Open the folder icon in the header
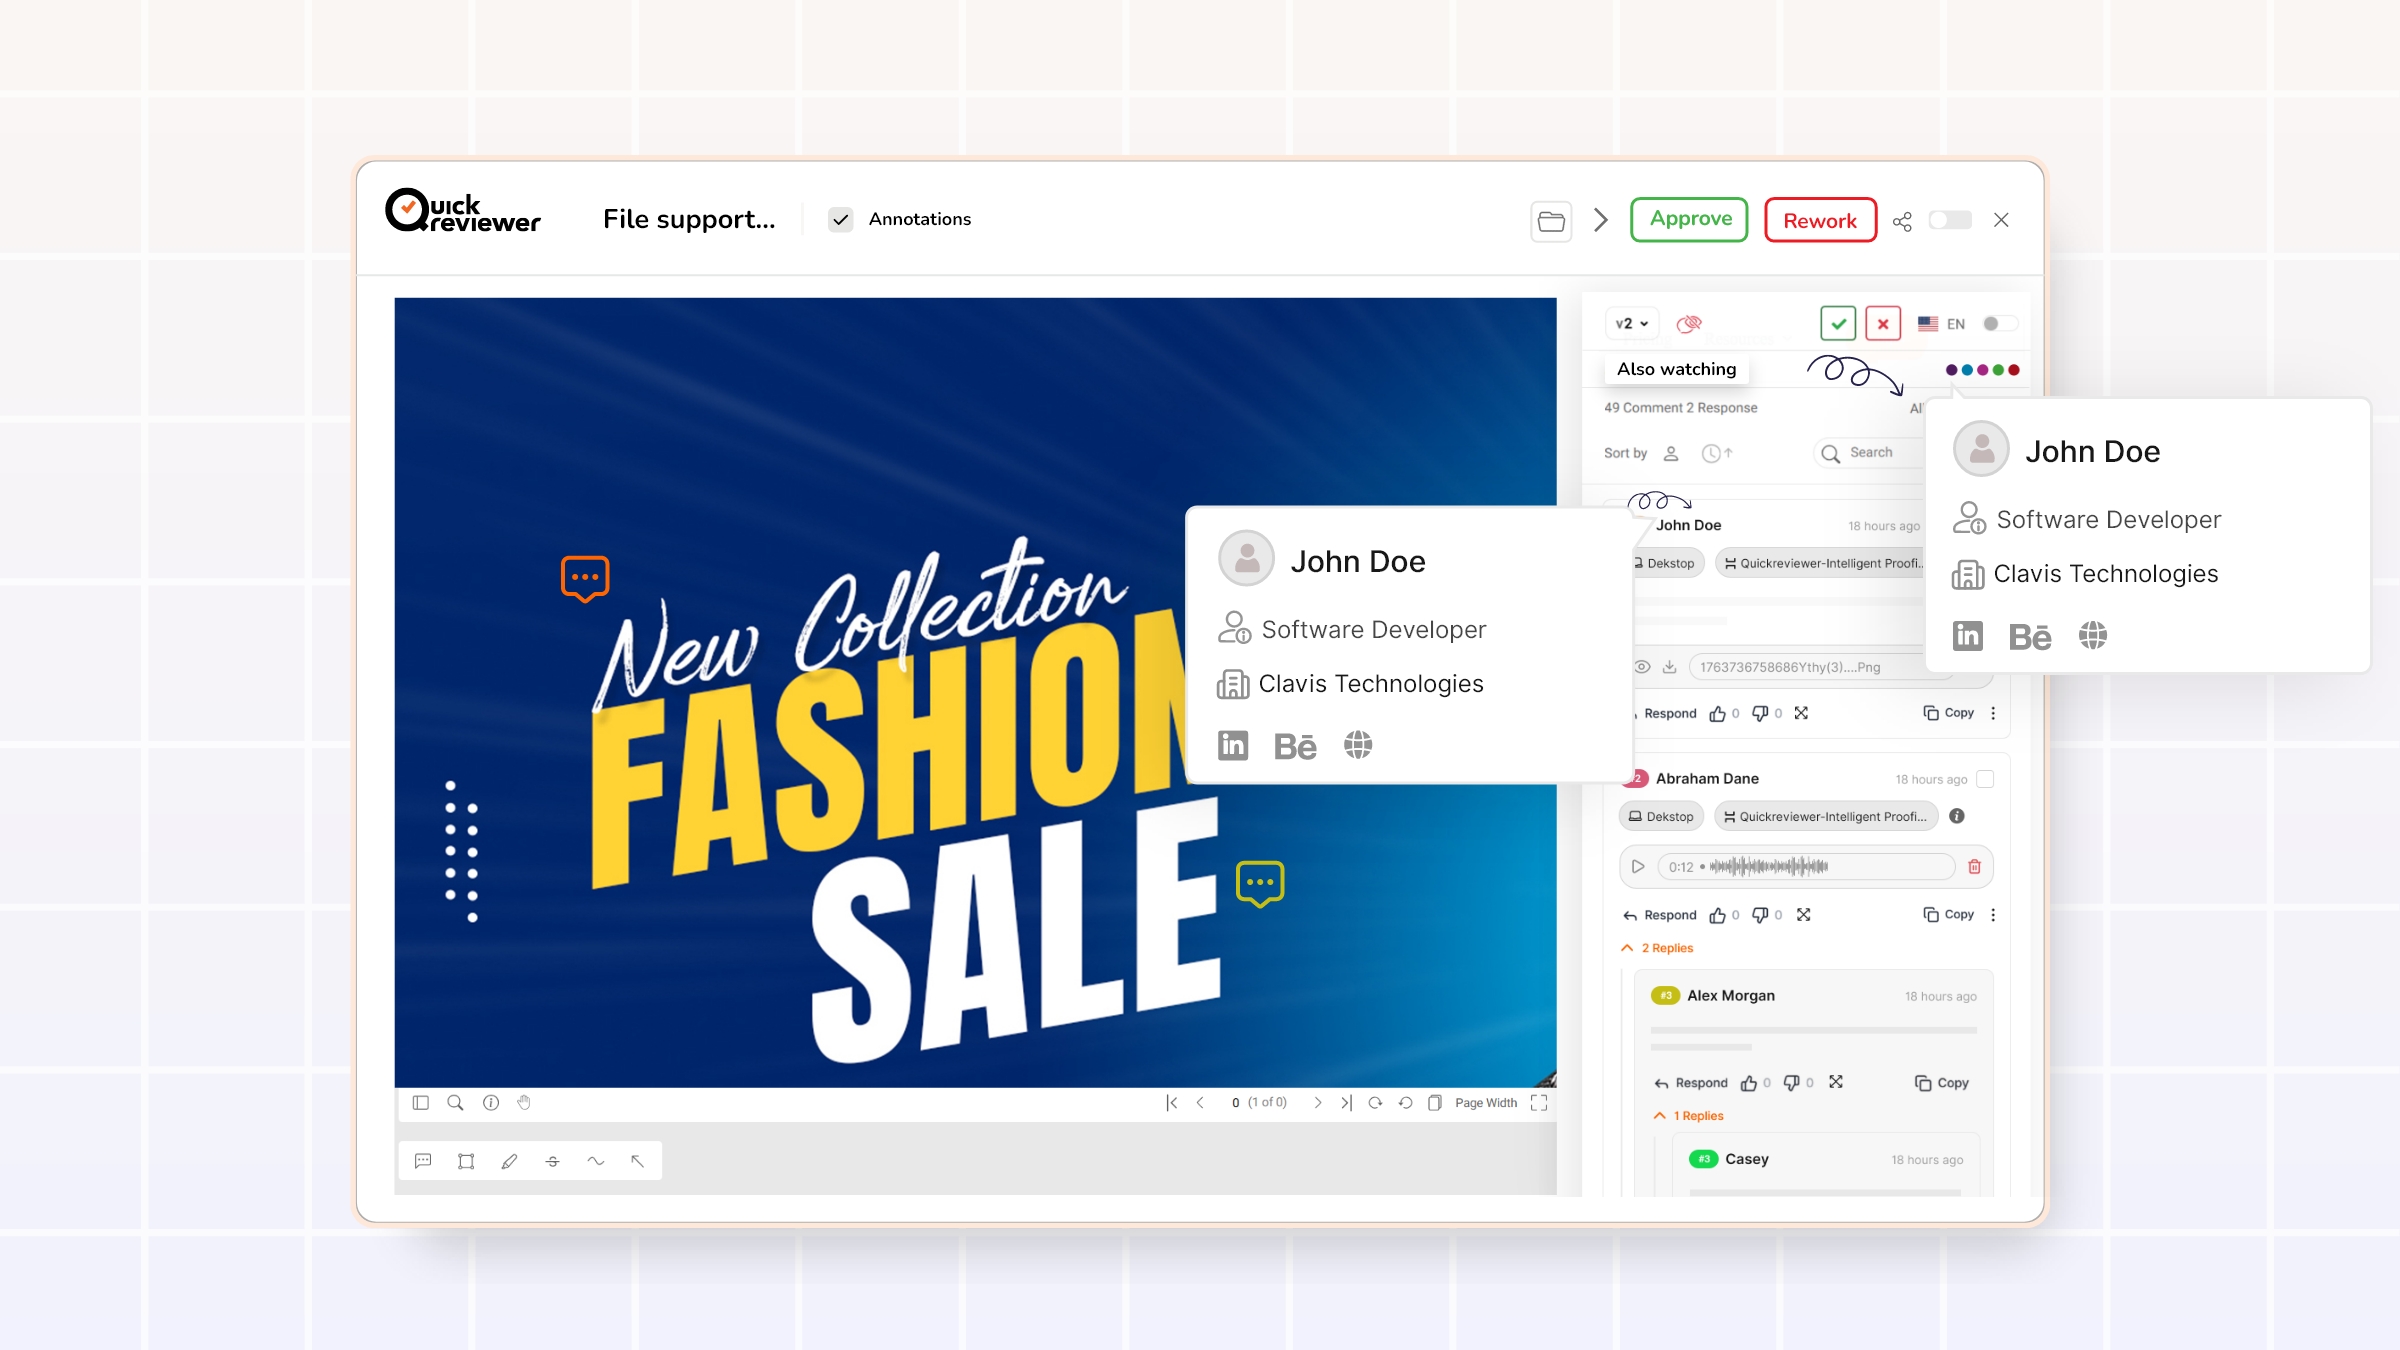Viewport: 2400px width, 1350px height. coord(1551,221)
